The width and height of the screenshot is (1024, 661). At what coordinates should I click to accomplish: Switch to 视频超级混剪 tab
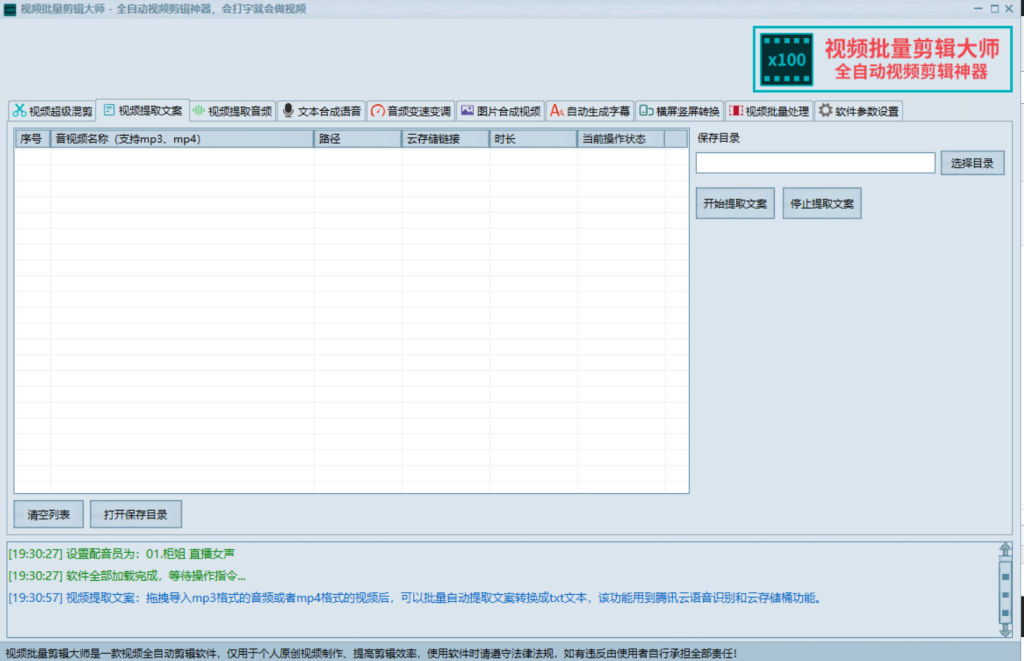[53, 110]
